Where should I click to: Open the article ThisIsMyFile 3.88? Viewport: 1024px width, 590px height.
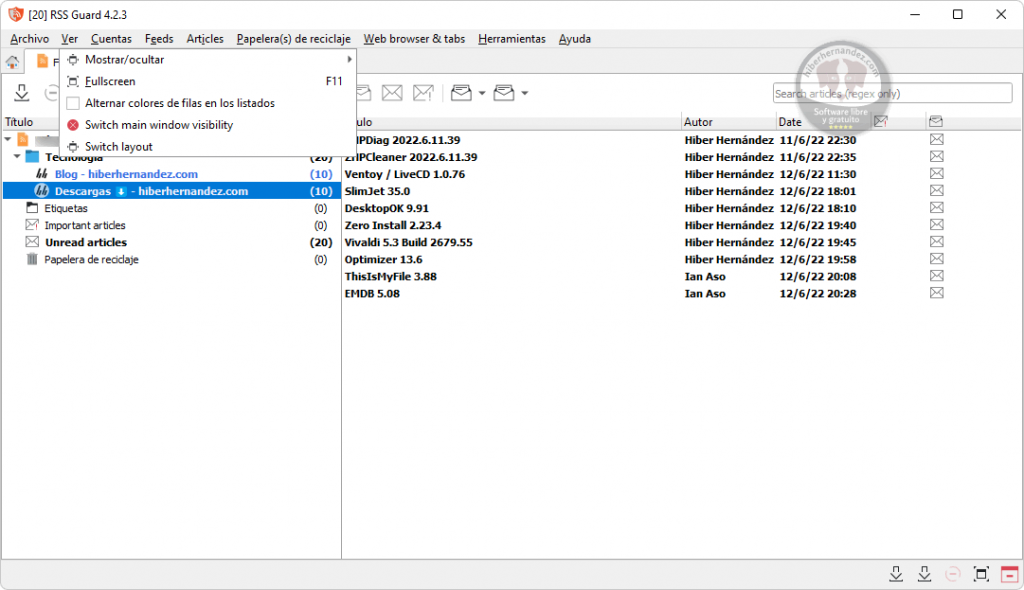(x=391, y=276)
